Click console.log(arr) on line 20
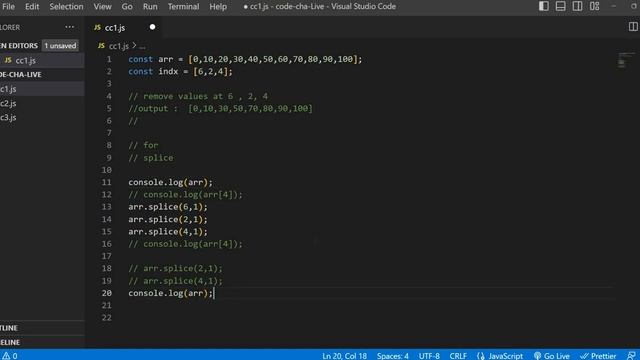Viewport: 640px width, 360px height. [x=170, y=293]
